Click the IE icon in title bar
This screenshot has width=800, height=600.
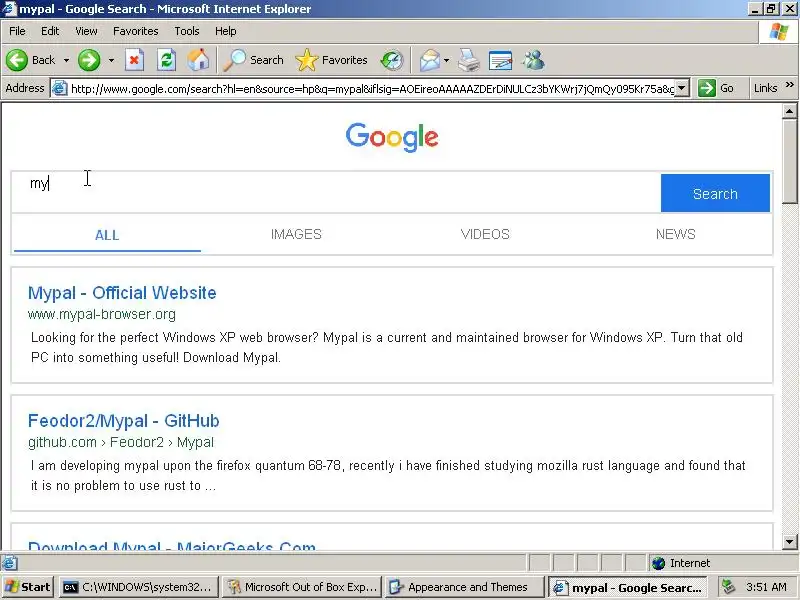click(9, 9)
